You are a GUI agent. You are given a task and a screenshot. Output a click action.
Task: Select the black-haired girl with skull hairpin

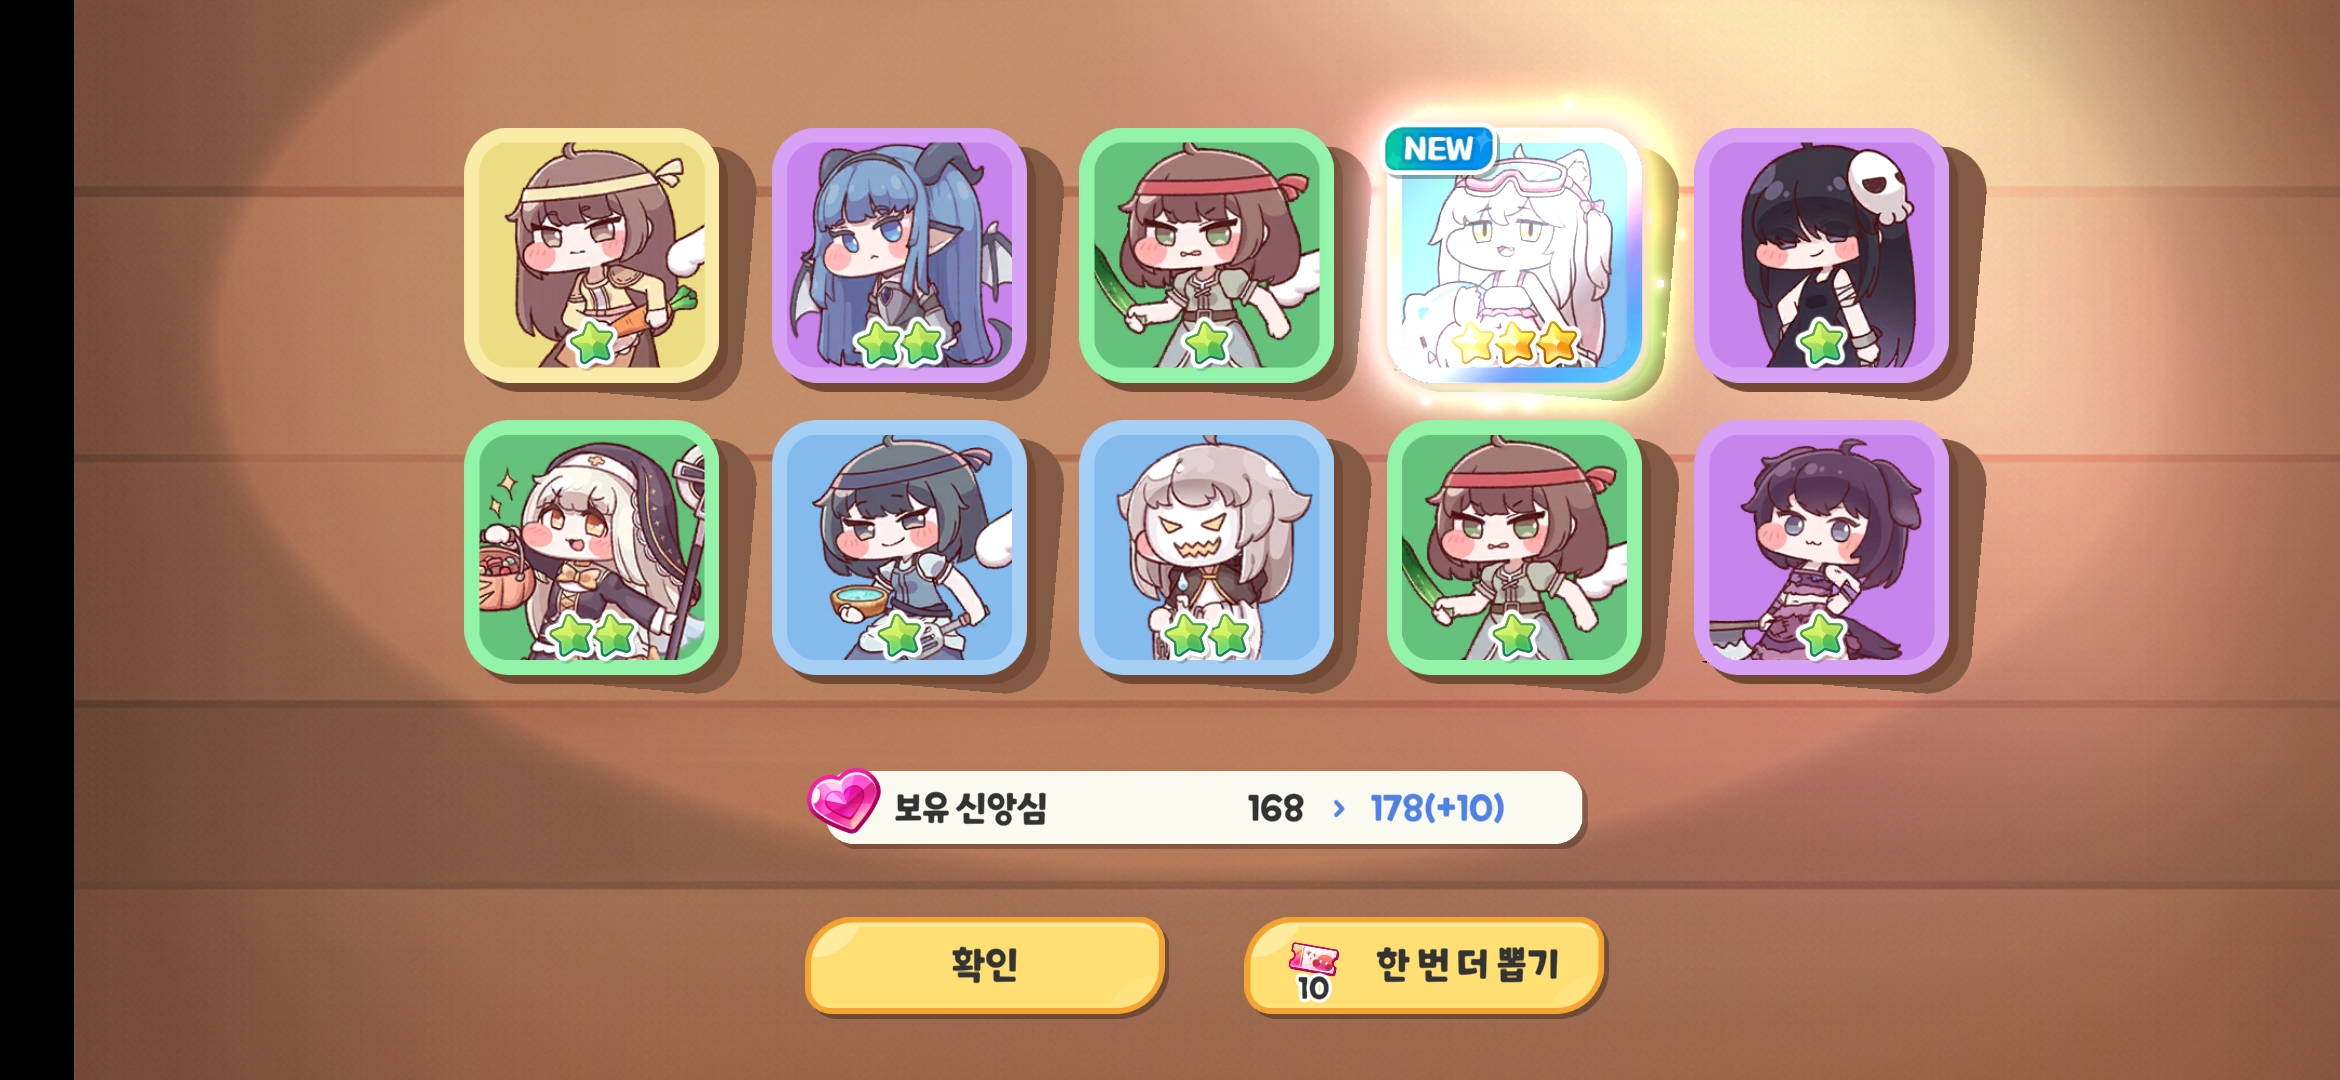pos(1821,255)
